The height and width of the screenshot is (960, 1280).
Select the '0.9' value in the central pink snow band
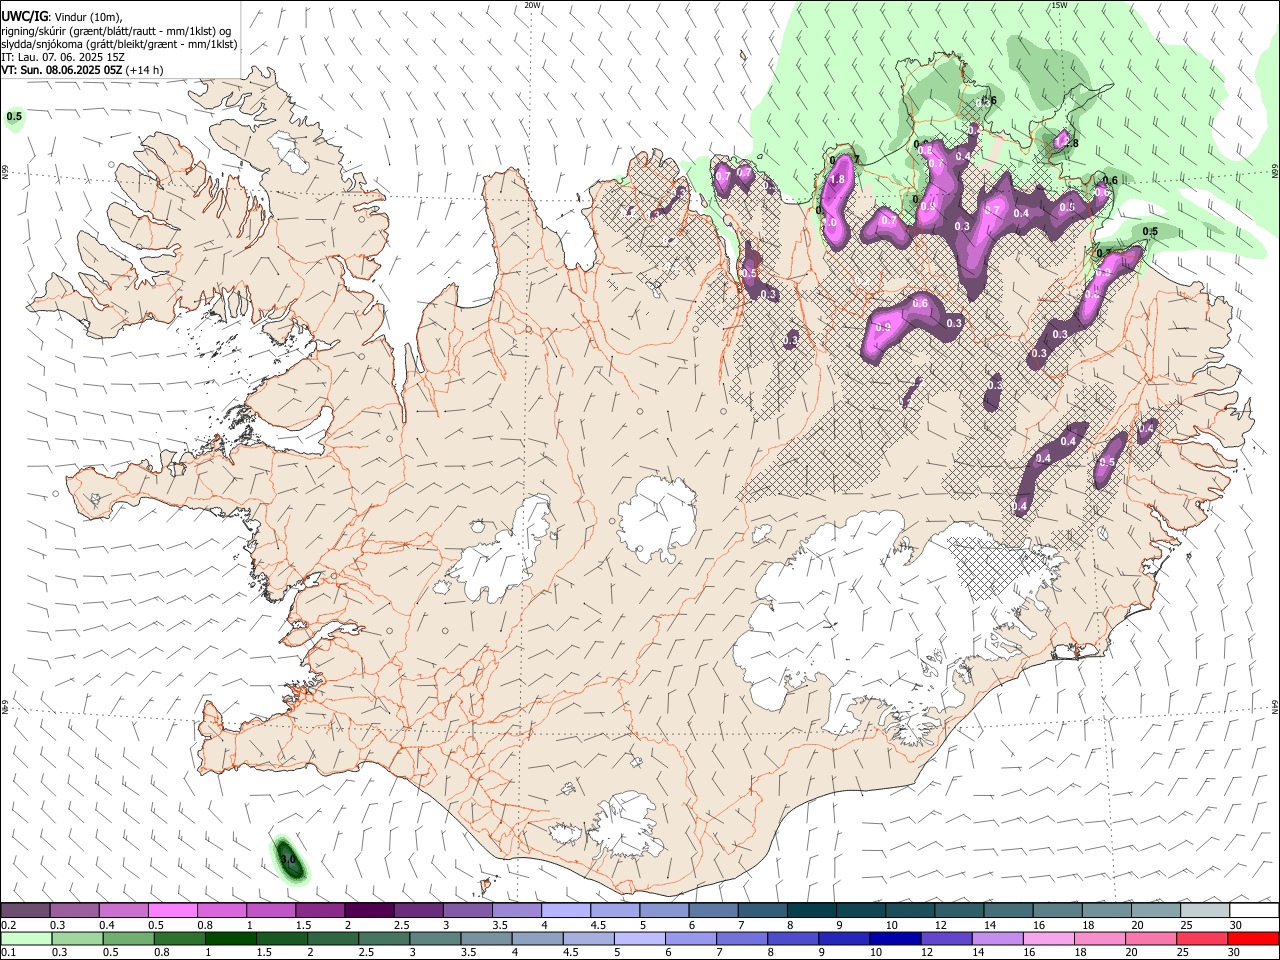(x=883, y=328)
